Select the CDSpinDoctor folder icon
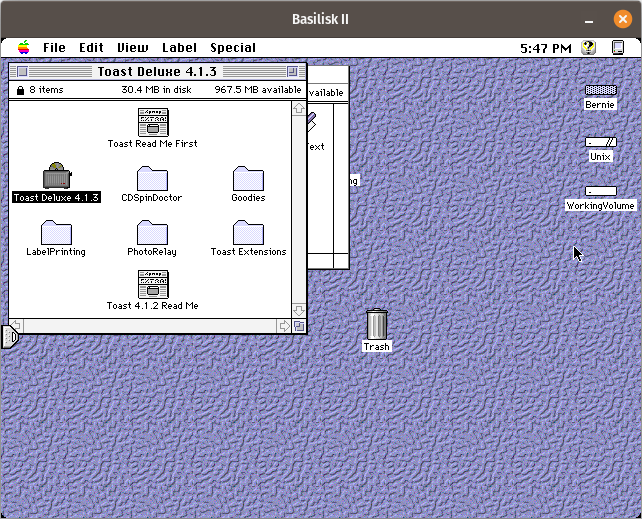 152,178
